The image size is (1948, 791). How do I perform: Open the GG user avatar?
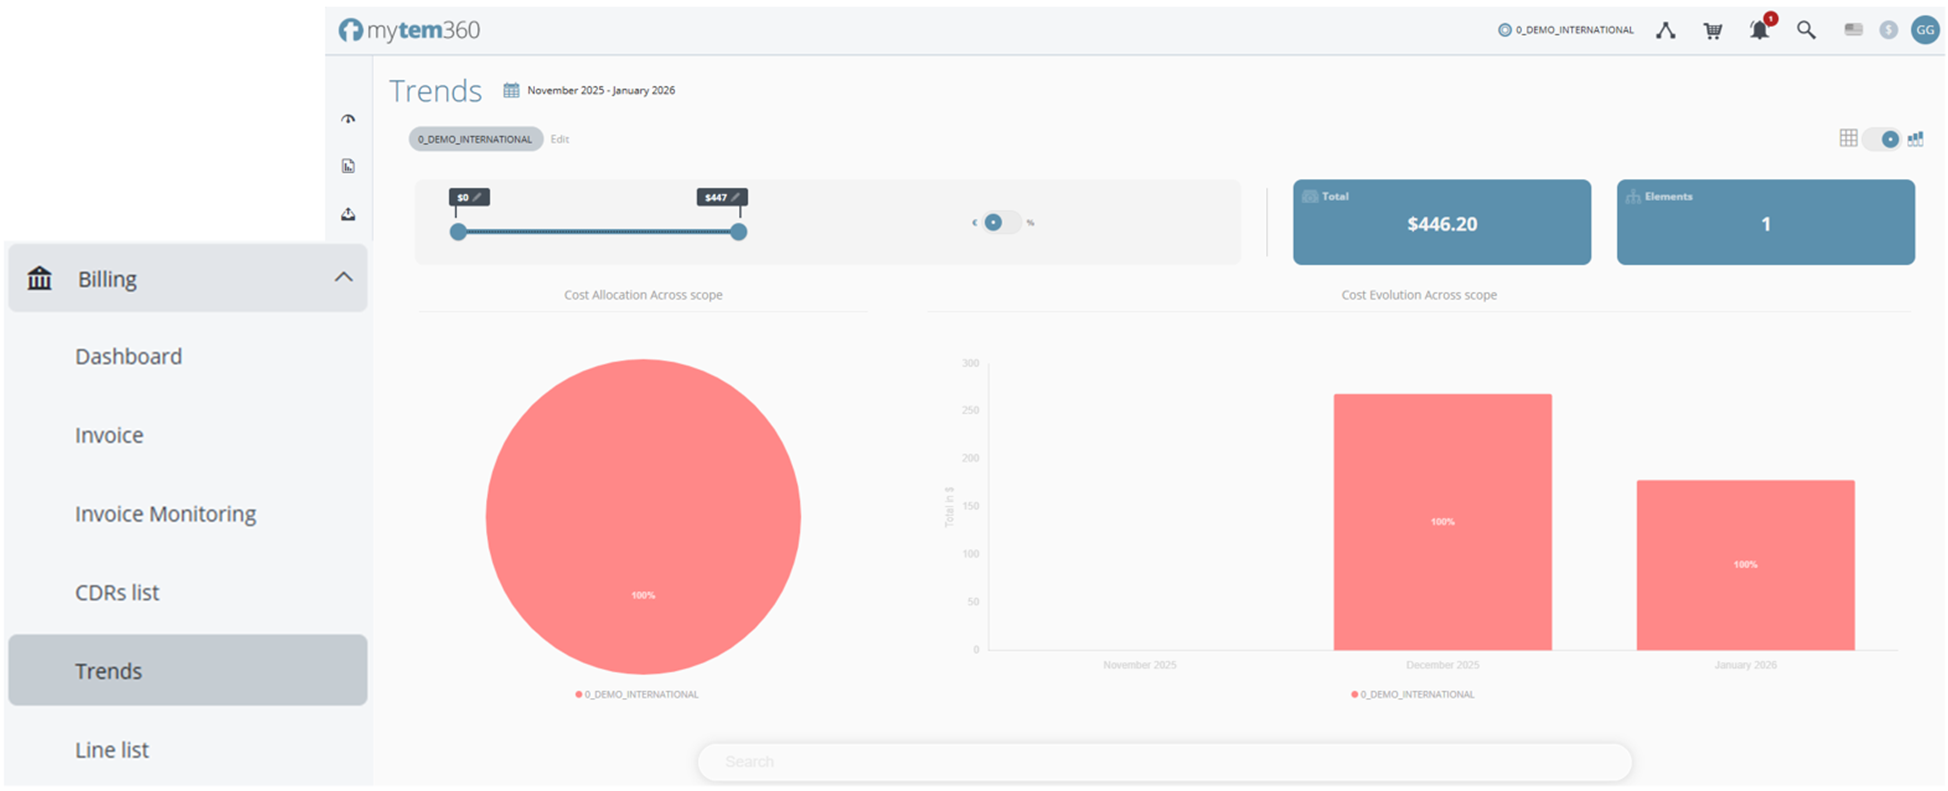click(1924, 30)
